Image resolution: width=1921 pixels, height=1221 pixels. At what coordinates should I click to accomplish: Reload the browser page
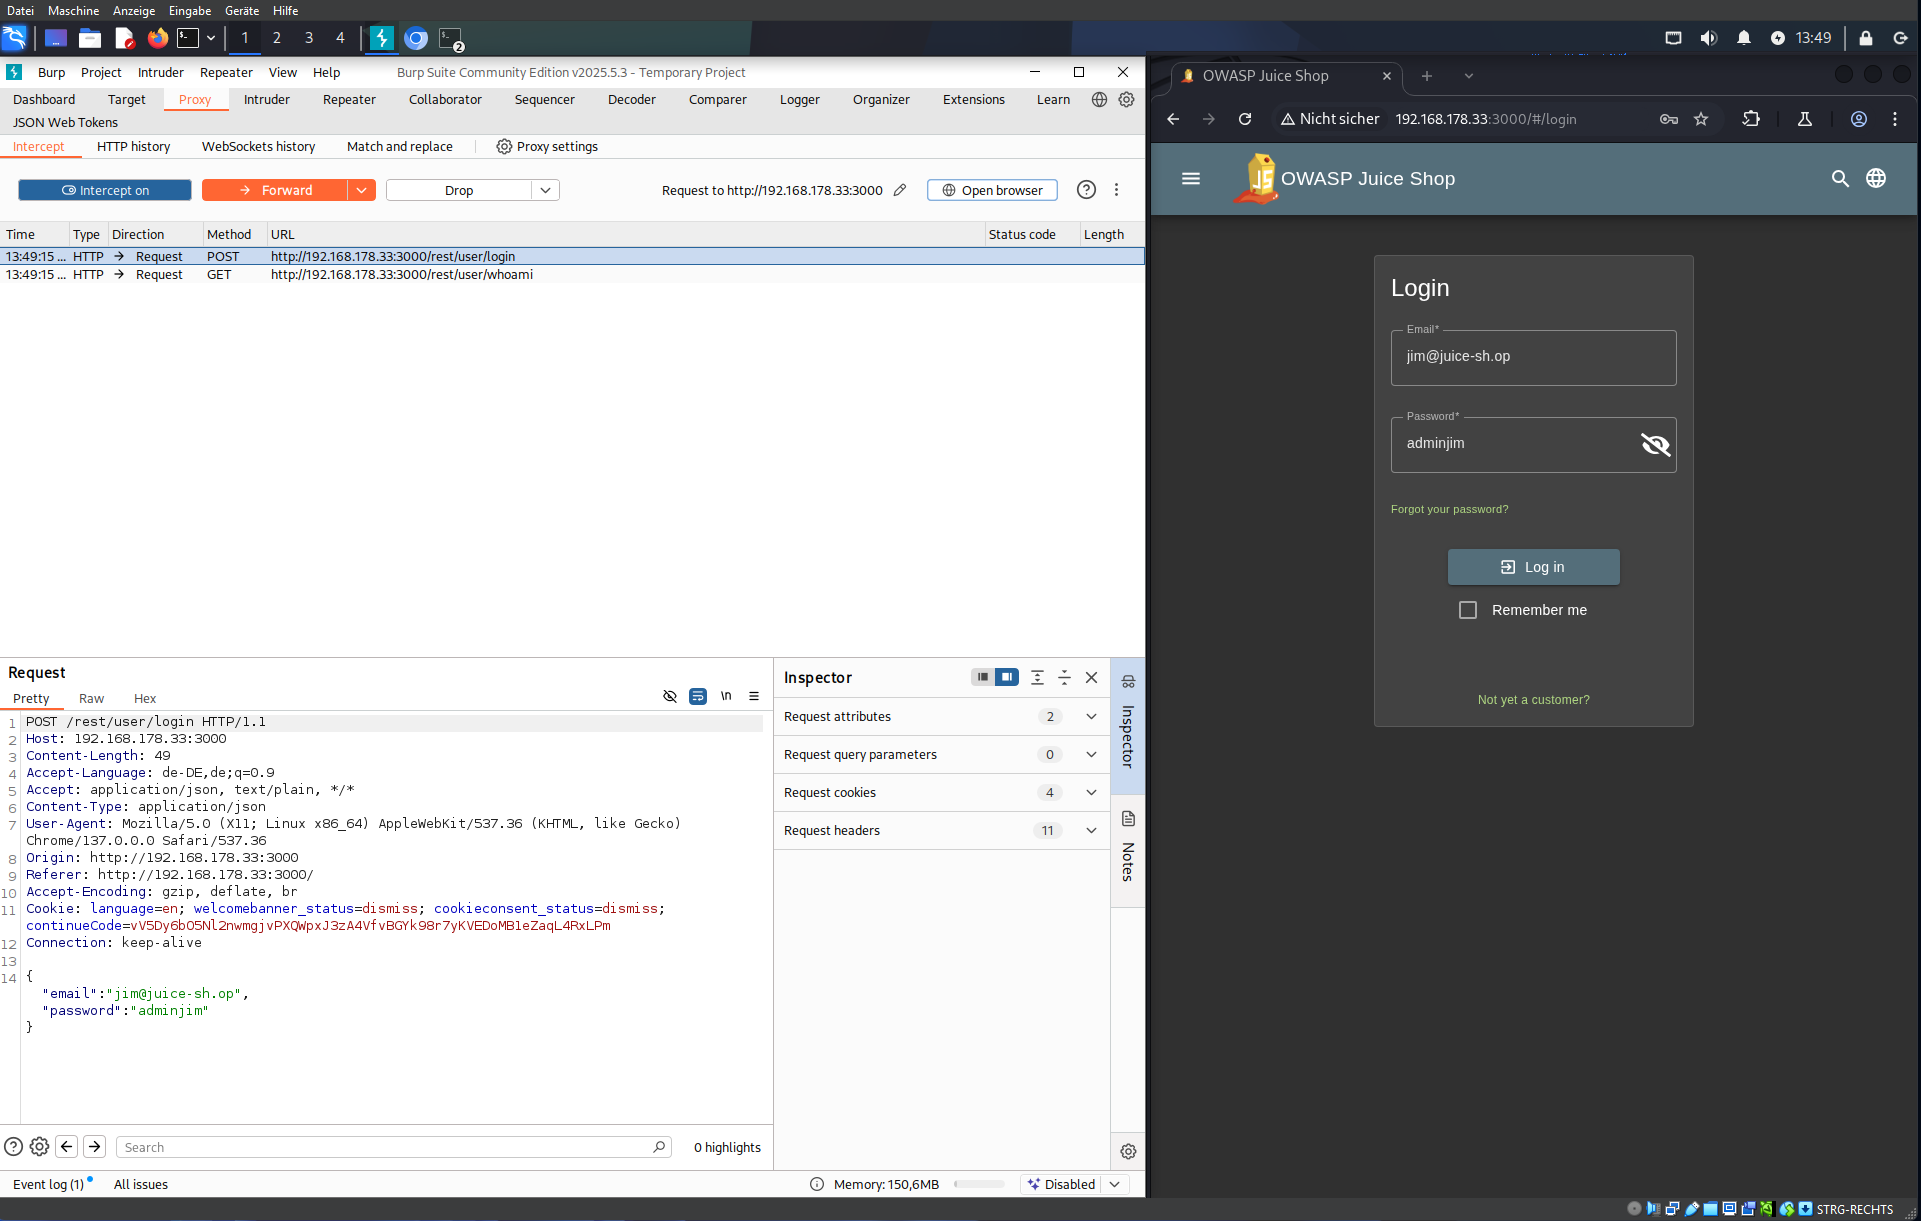(x=1245, y=119)
